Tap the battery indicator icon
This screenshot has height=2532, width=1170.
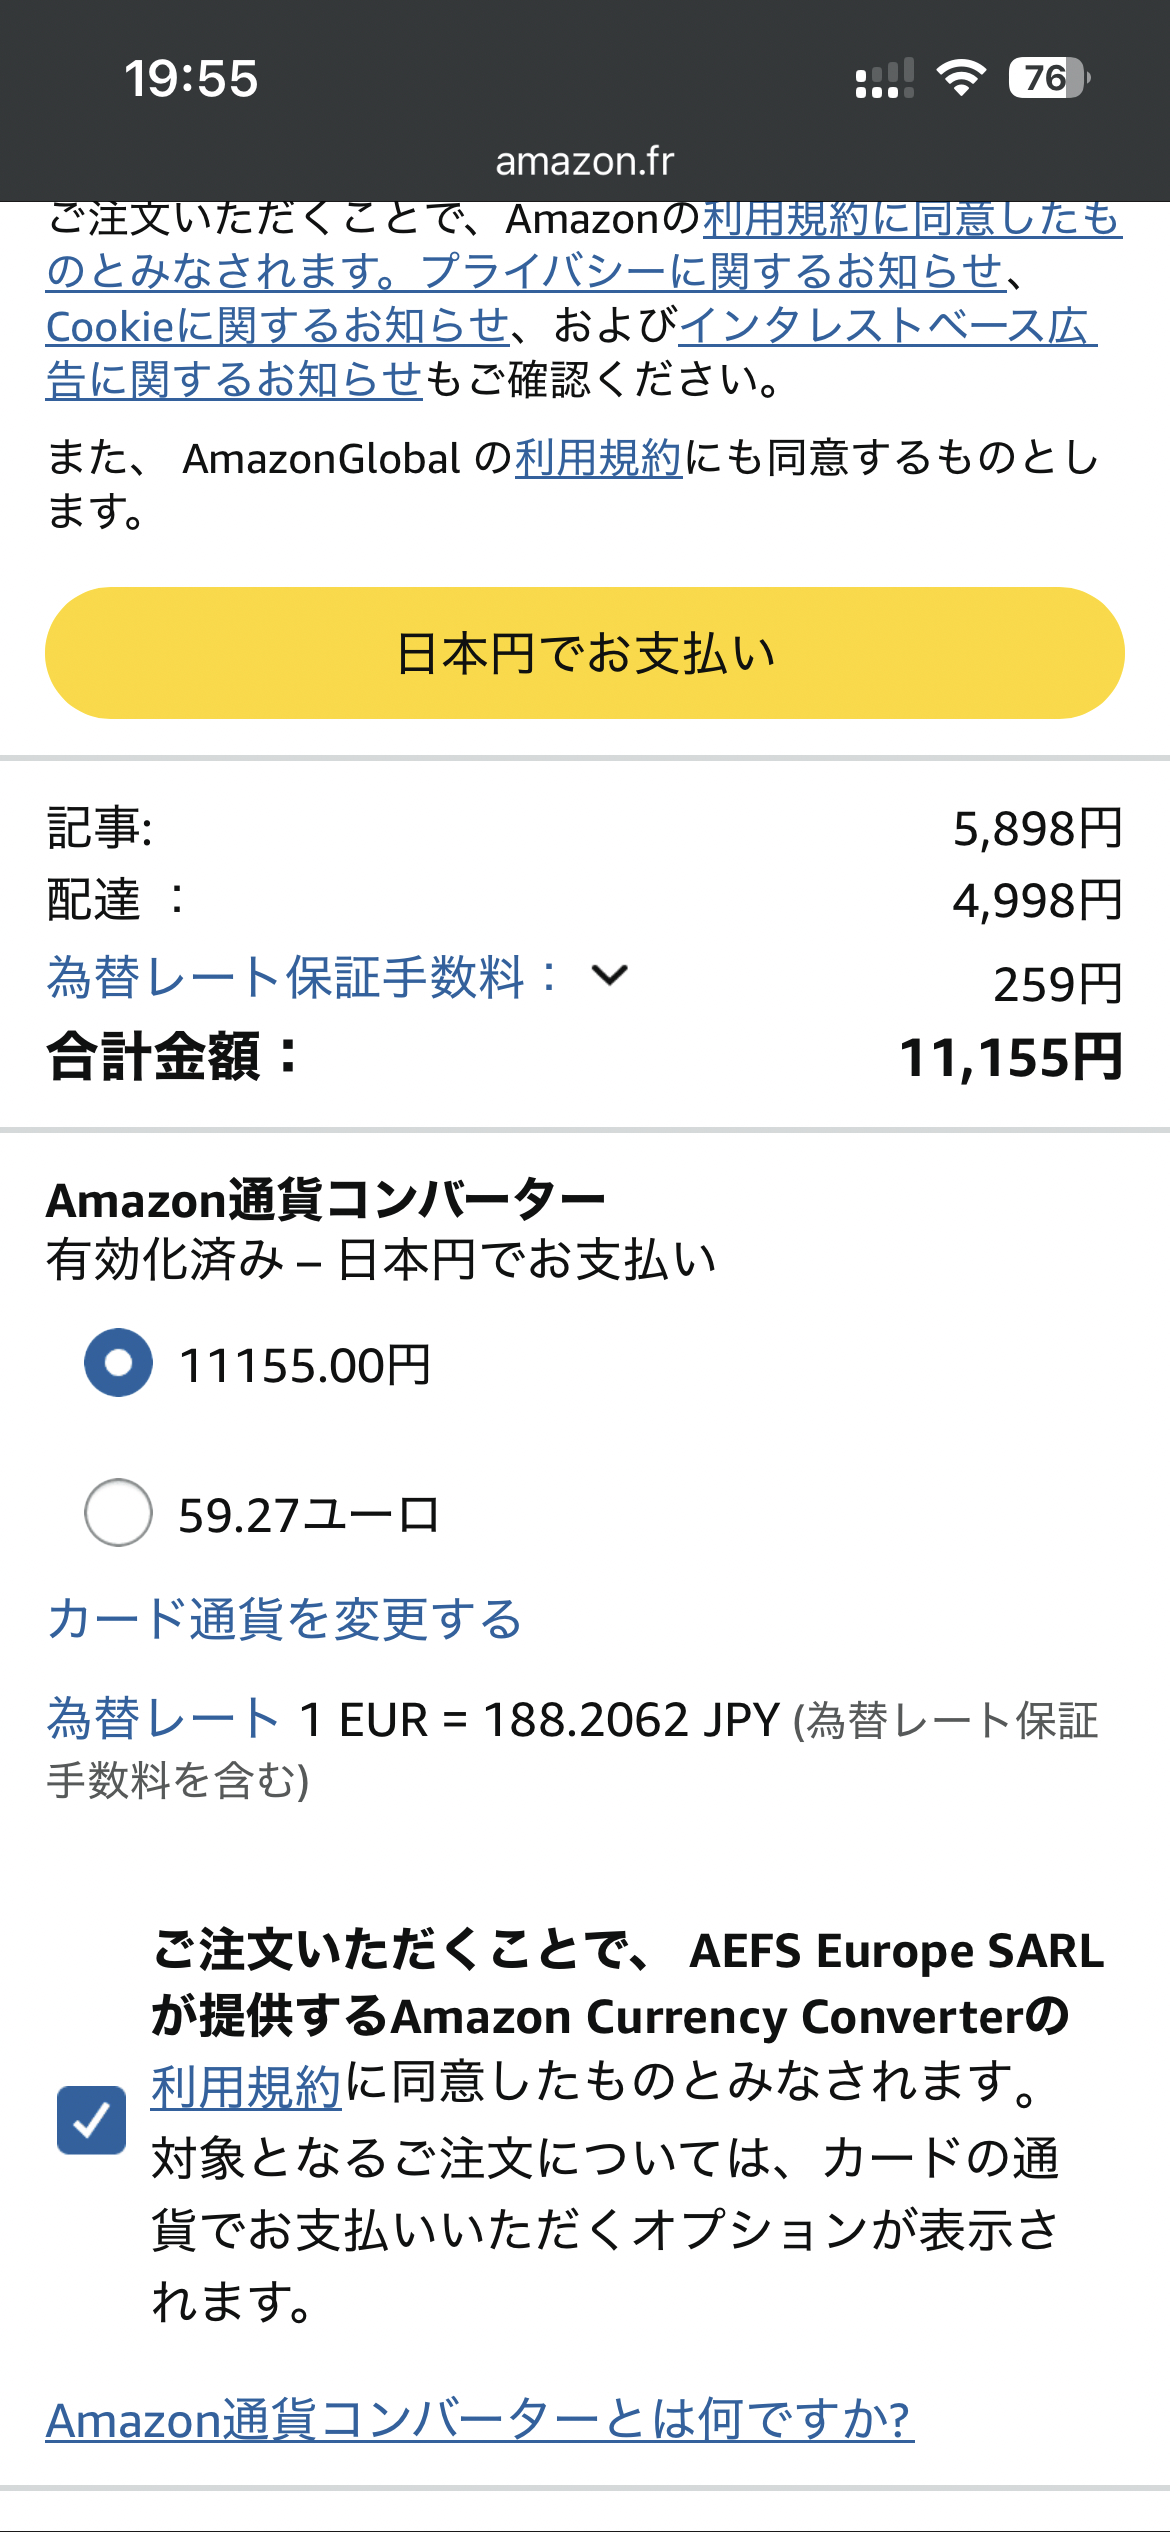coord(1047,78)
